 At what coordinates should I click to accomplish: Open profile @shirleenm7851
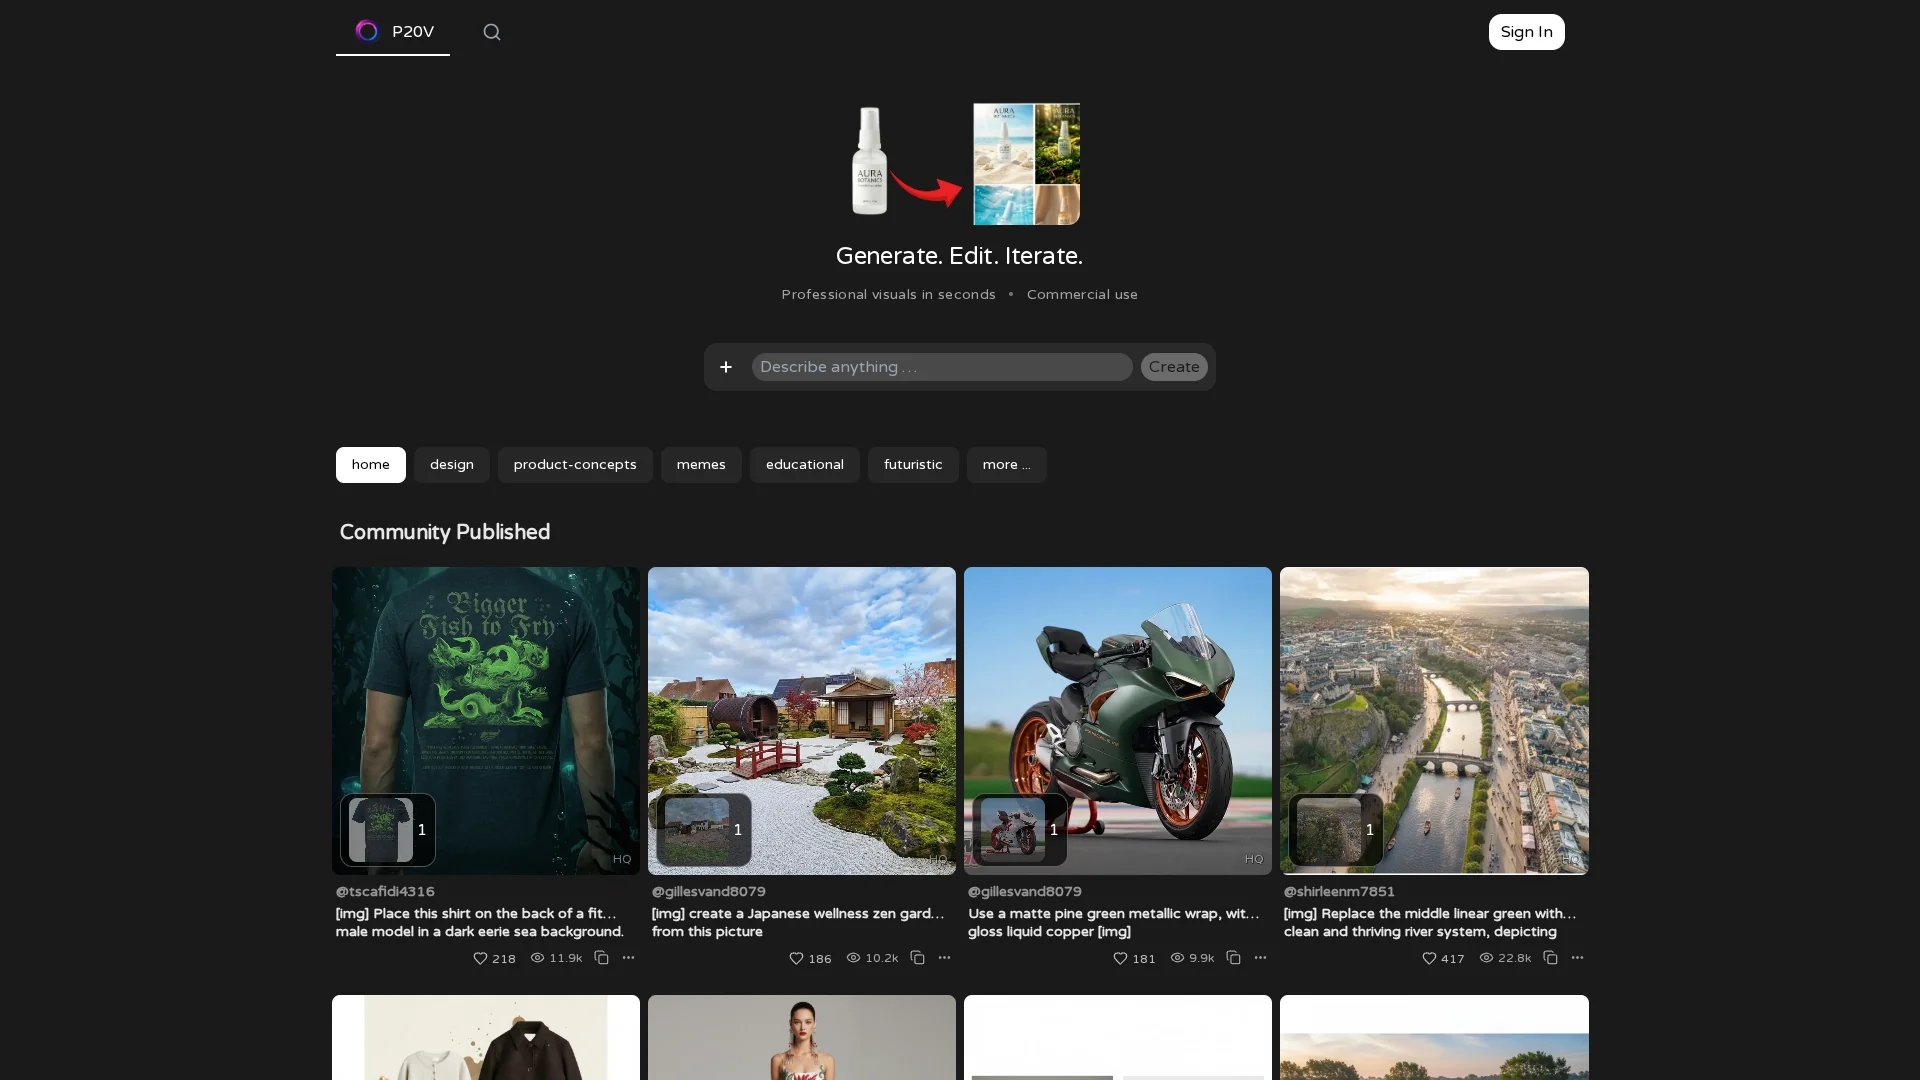pos(1339,892)
